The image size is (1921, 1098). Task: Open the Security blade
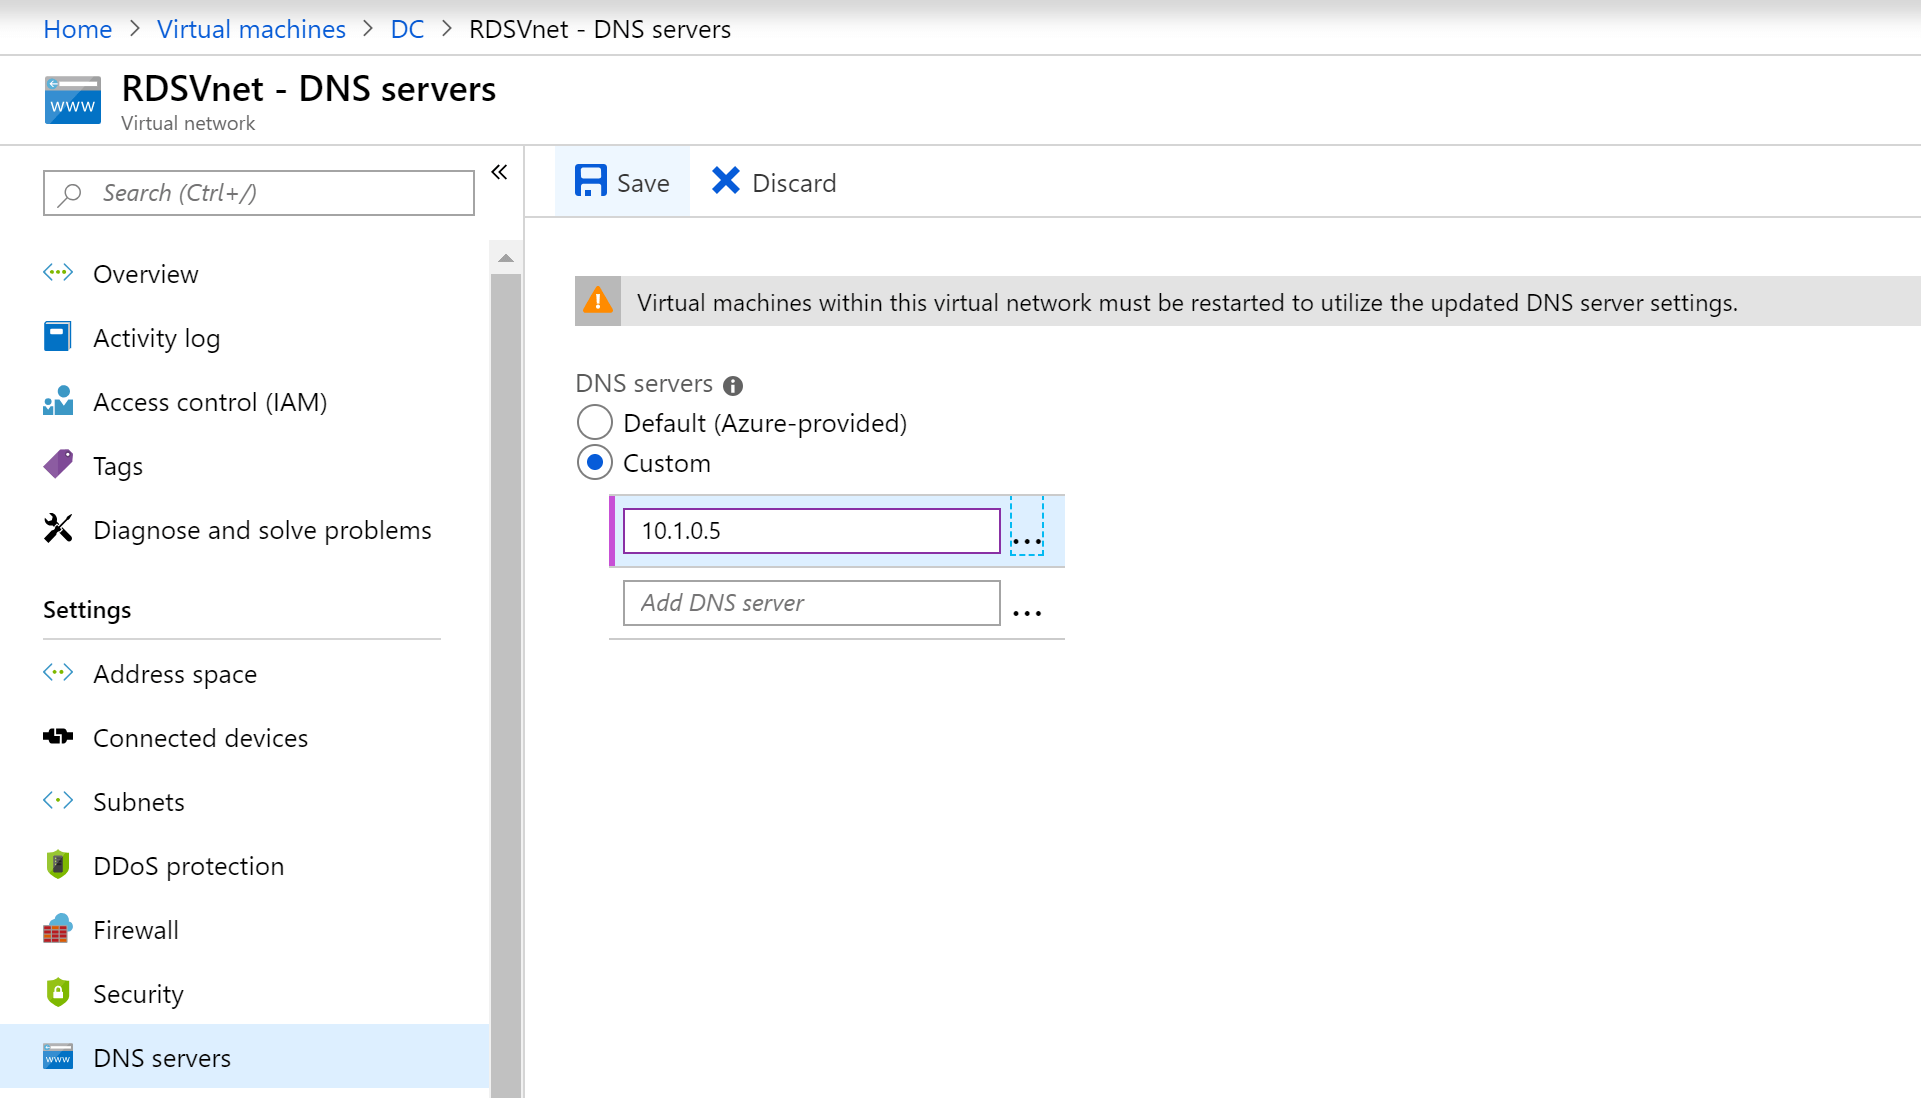(138, 993)
